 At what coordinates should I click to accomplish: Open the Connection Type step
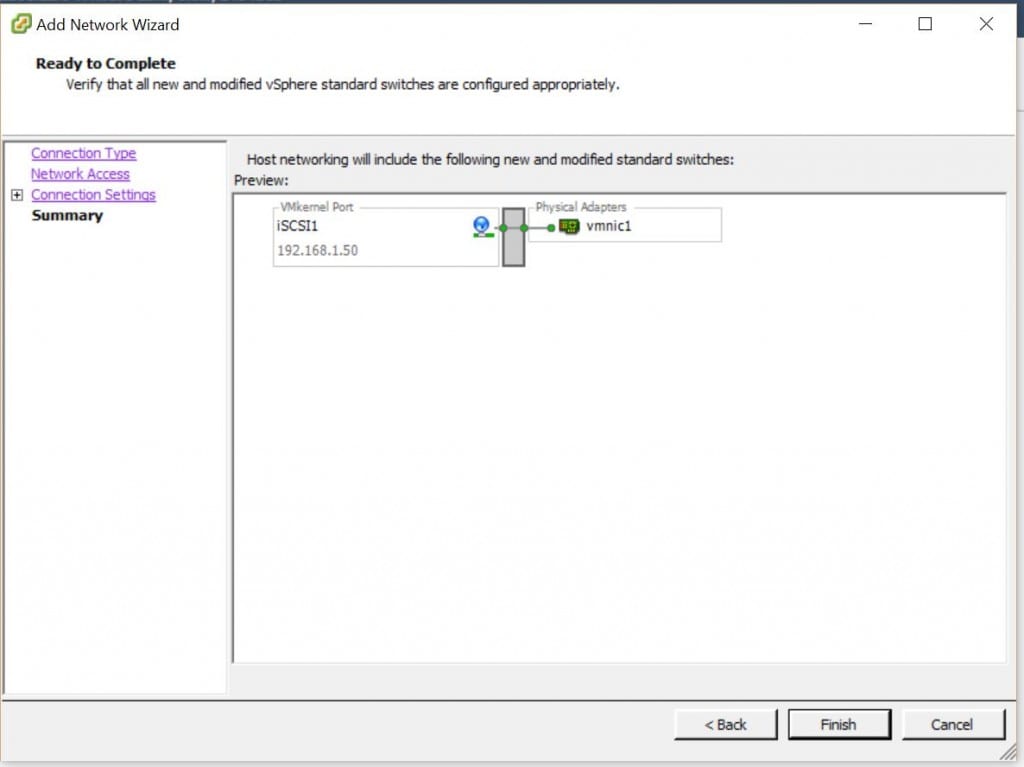[83, 153]
